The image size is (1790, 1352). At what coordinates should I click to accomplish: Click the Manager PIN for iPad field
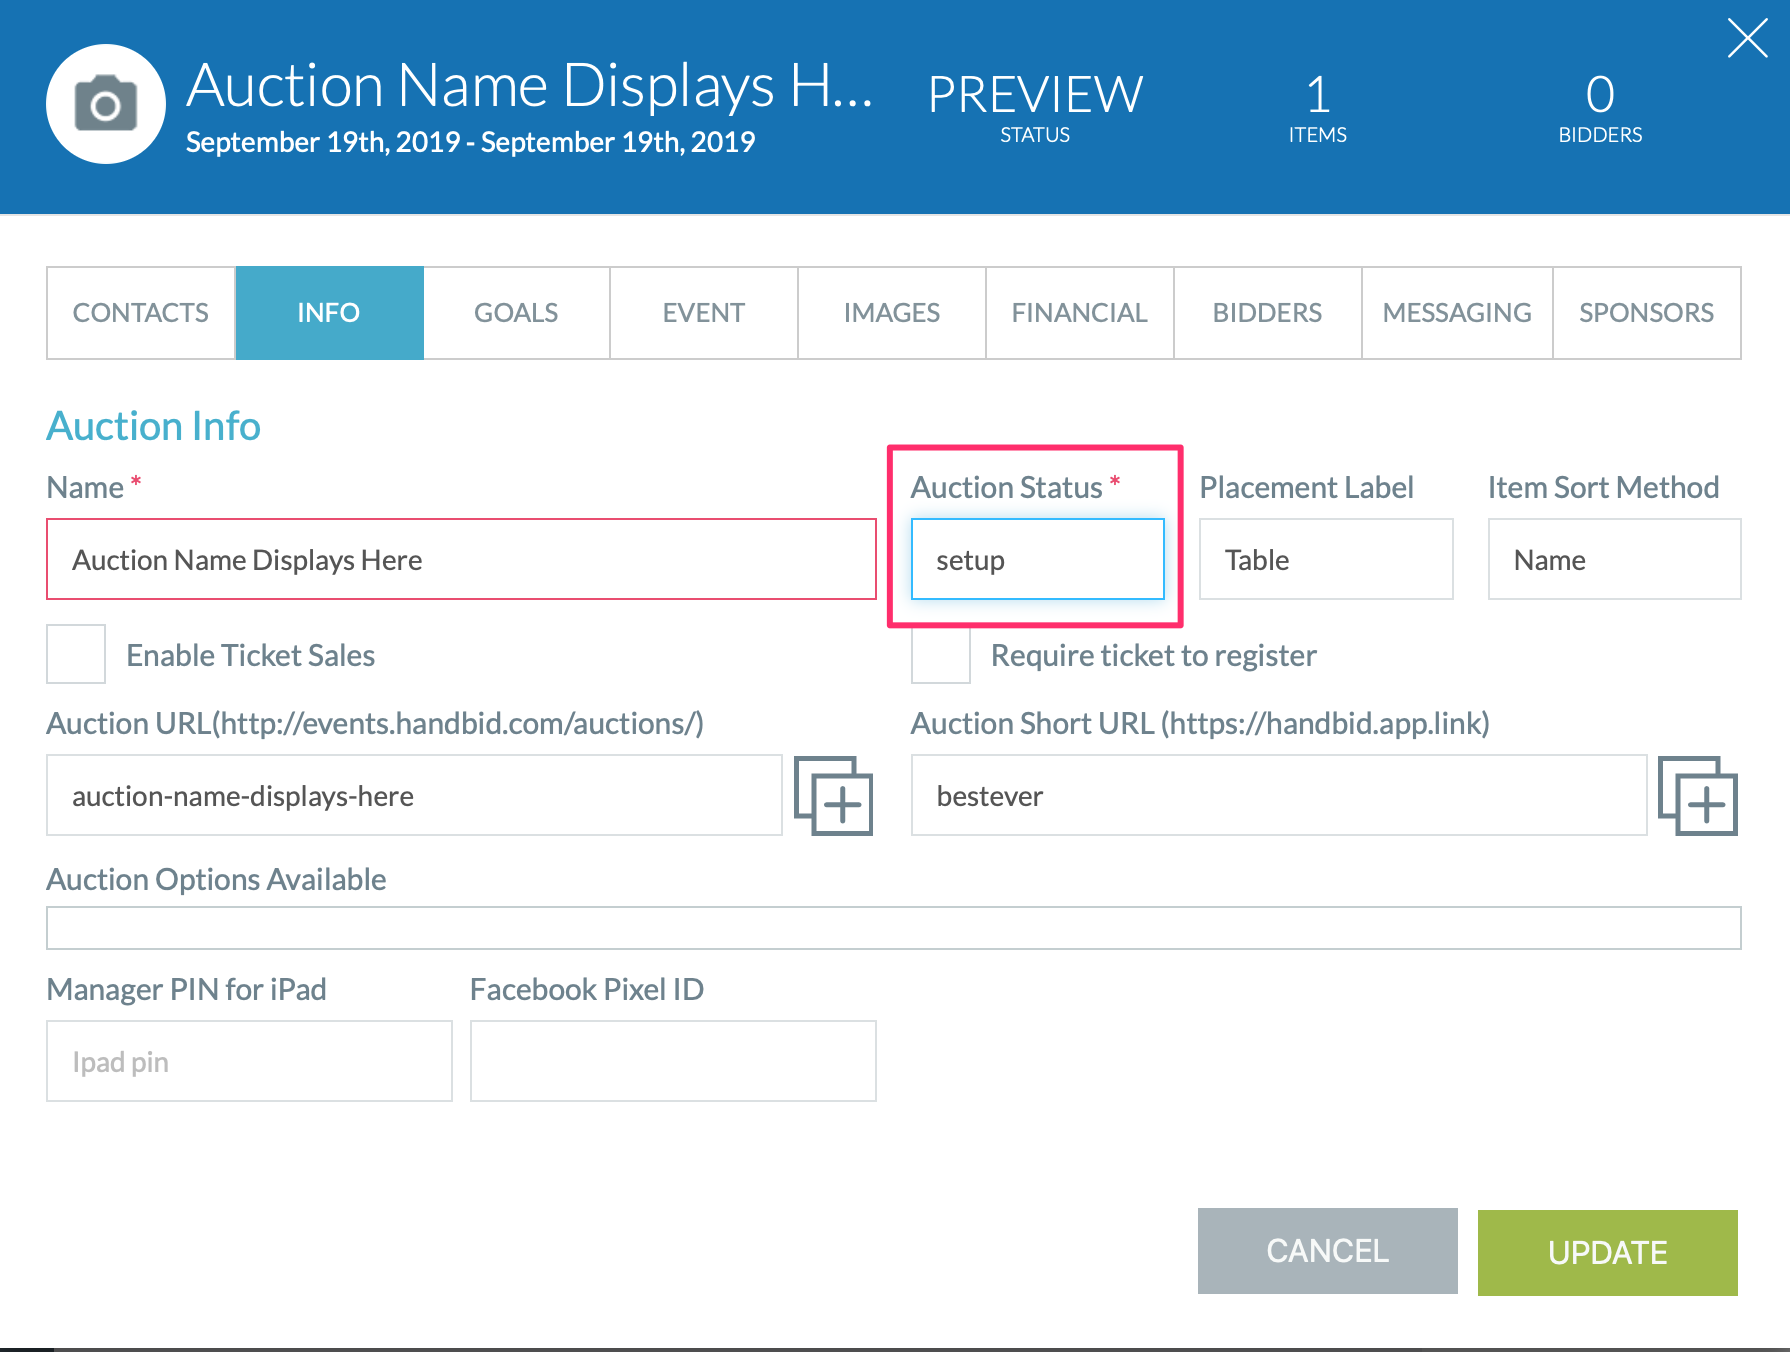pos(249,1060)
